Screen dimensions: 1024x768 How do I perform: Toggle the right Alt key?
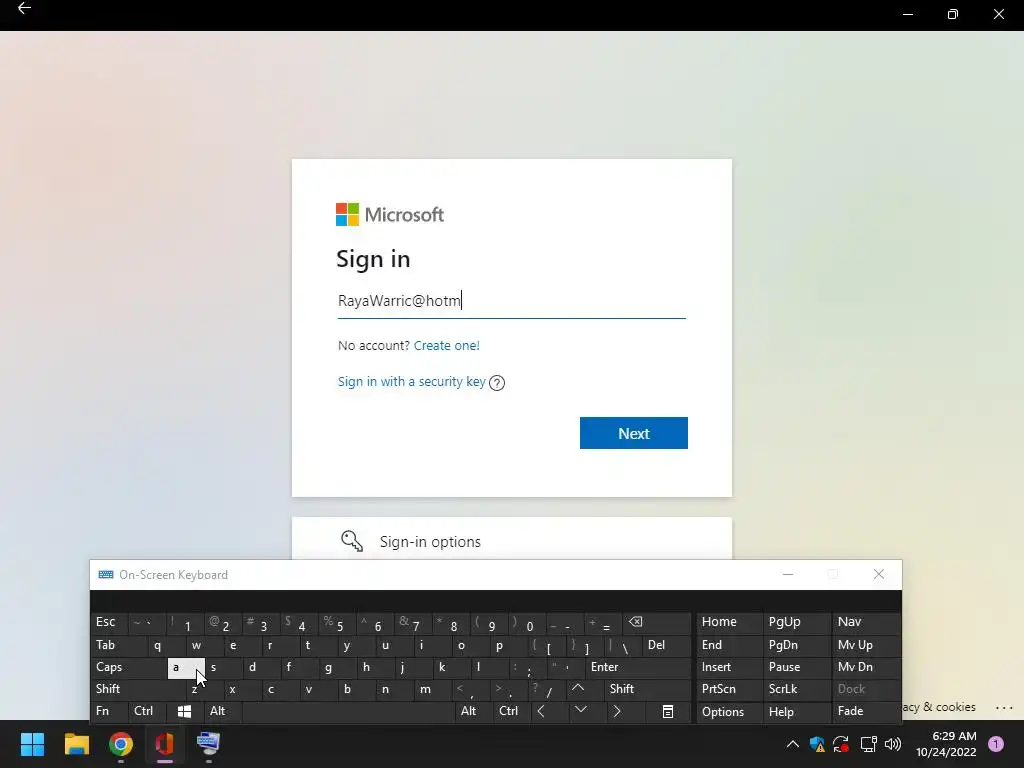(473, 711)
